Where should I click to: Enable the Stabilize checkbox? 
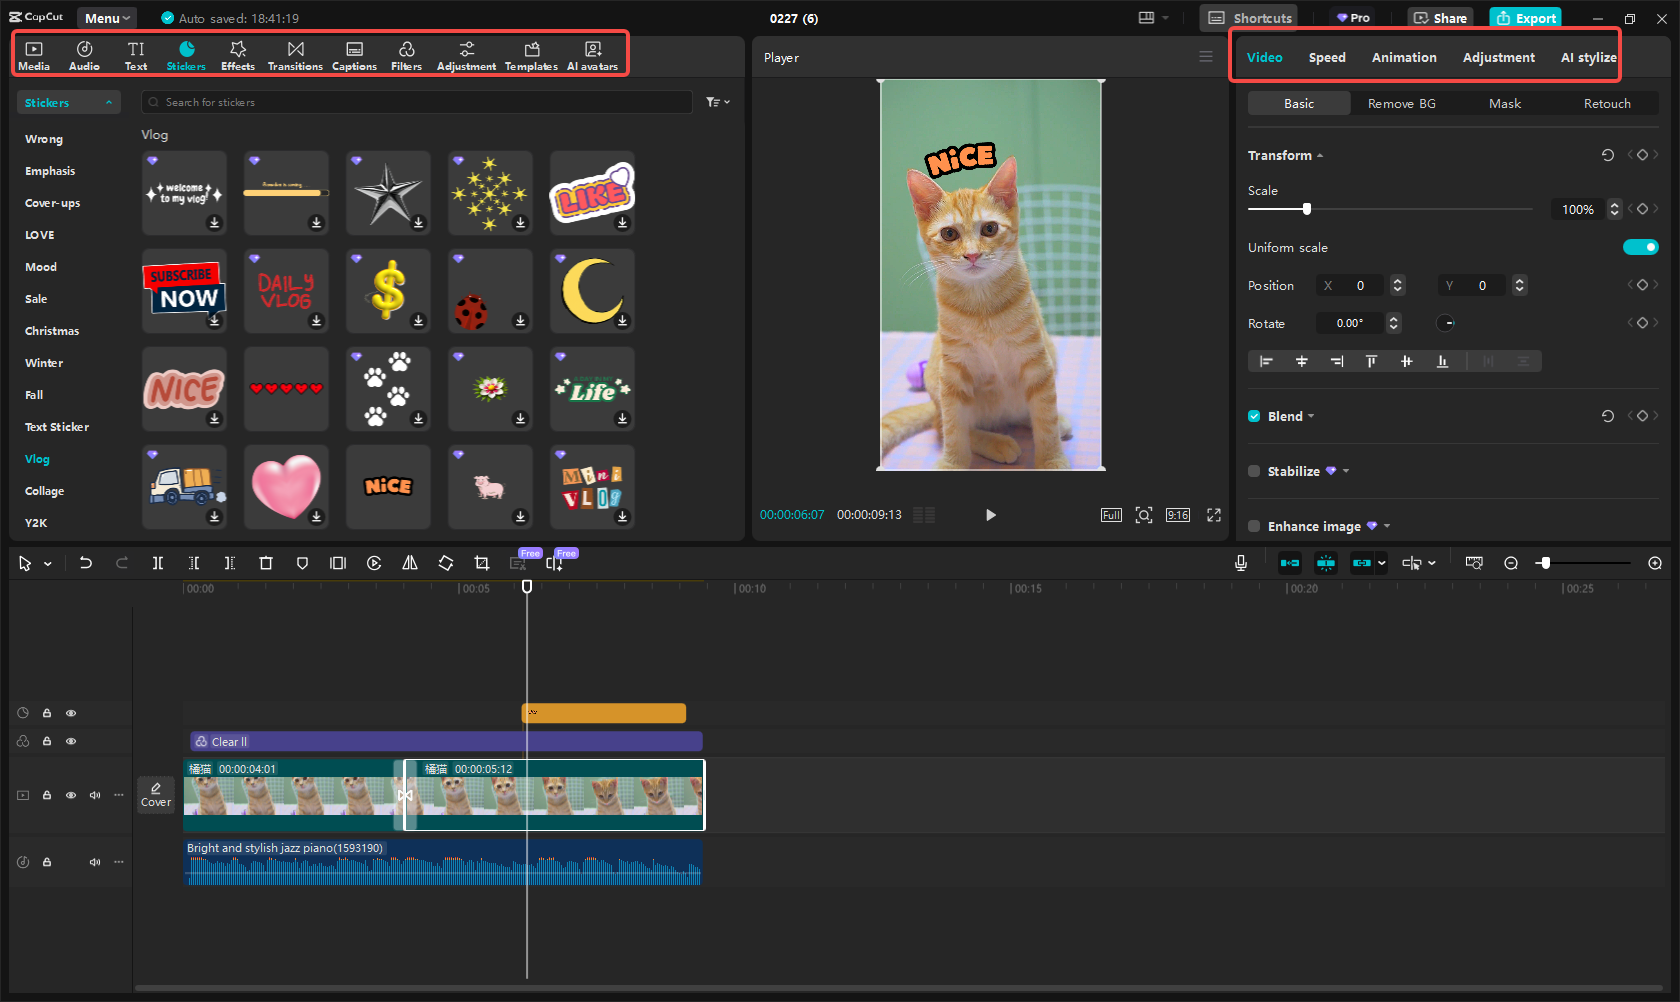coord(1254,471)
